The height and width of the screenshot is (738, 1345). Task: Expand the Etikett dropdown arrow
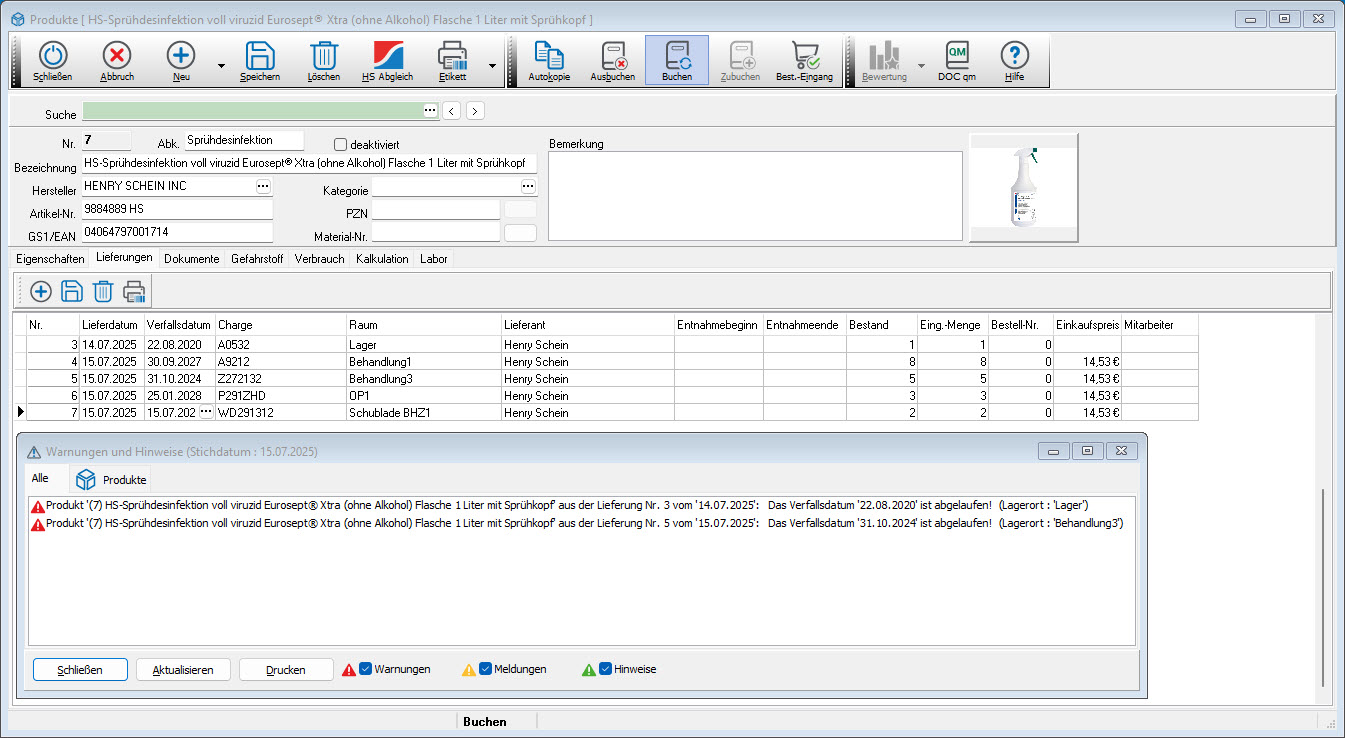pos(492,66)
